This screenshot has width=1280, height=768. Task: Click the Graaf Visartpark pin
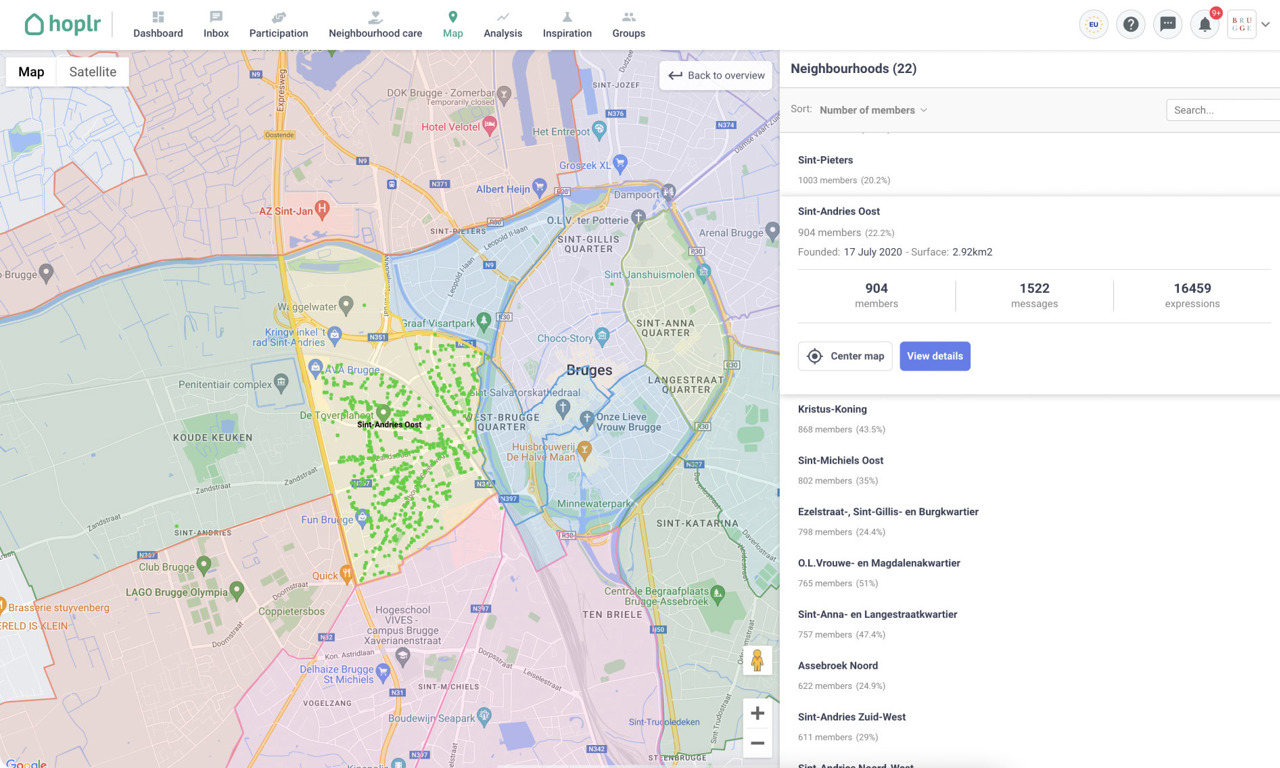point(484,321)
